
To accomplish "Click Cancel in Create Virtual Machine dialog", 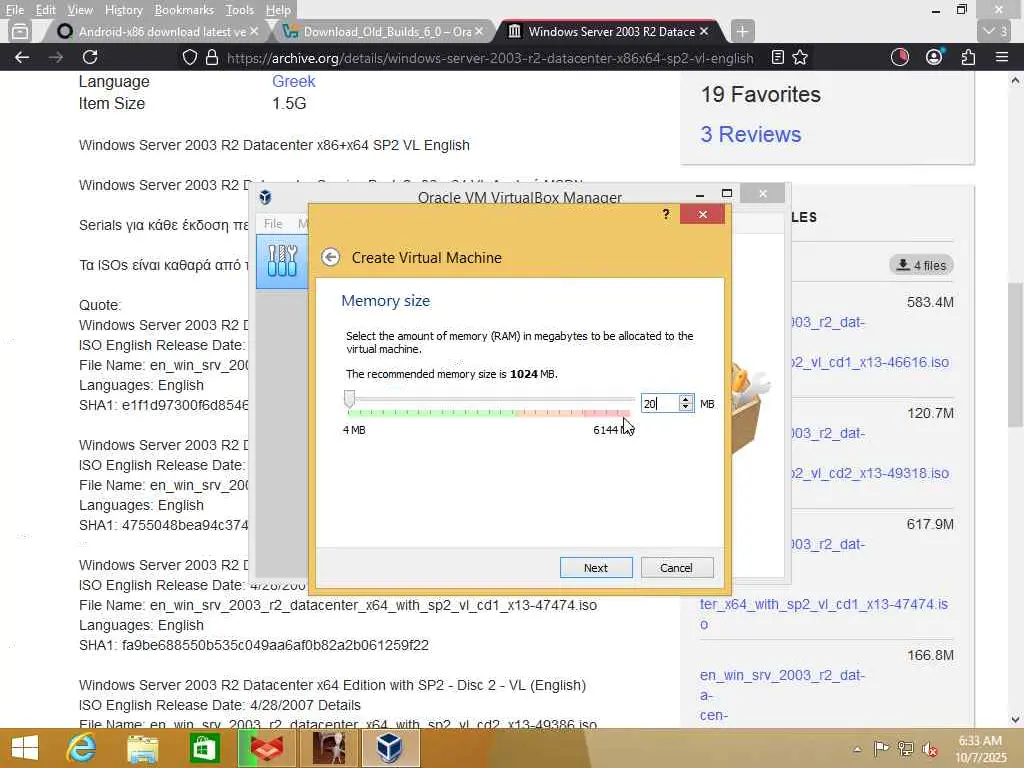I will pyautogui.click(x=677, y=568).
